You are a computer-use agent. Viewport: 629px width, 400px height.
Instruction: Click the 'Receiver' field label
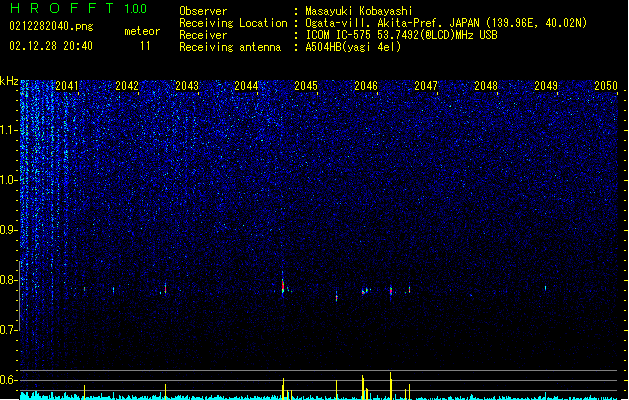click(203, 35)
